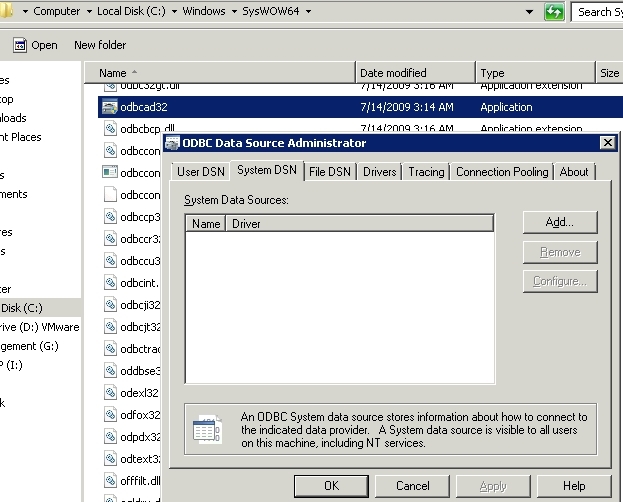Viewport: 623px width, 502px height.
Task: Click the Windows breadcrumb segment
Action: pyautogui.click(x=204, y=11)
